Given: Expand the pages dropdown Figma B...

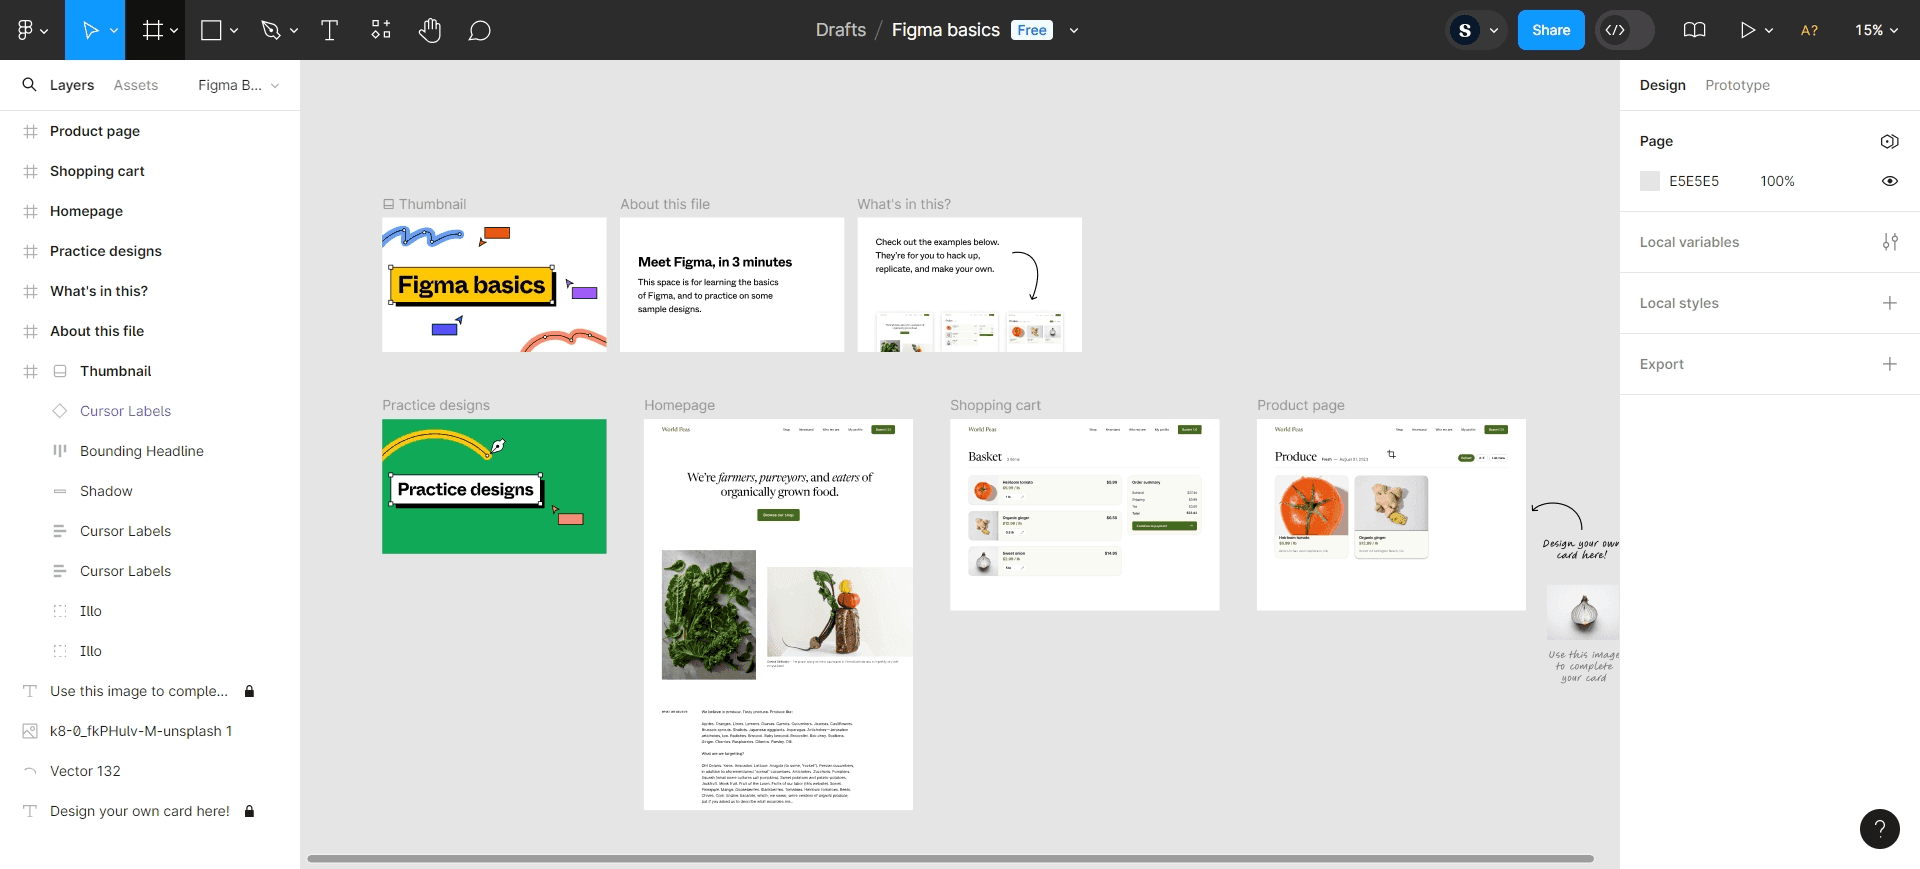Looking at the screenshot, I should [x=239, y=85].
